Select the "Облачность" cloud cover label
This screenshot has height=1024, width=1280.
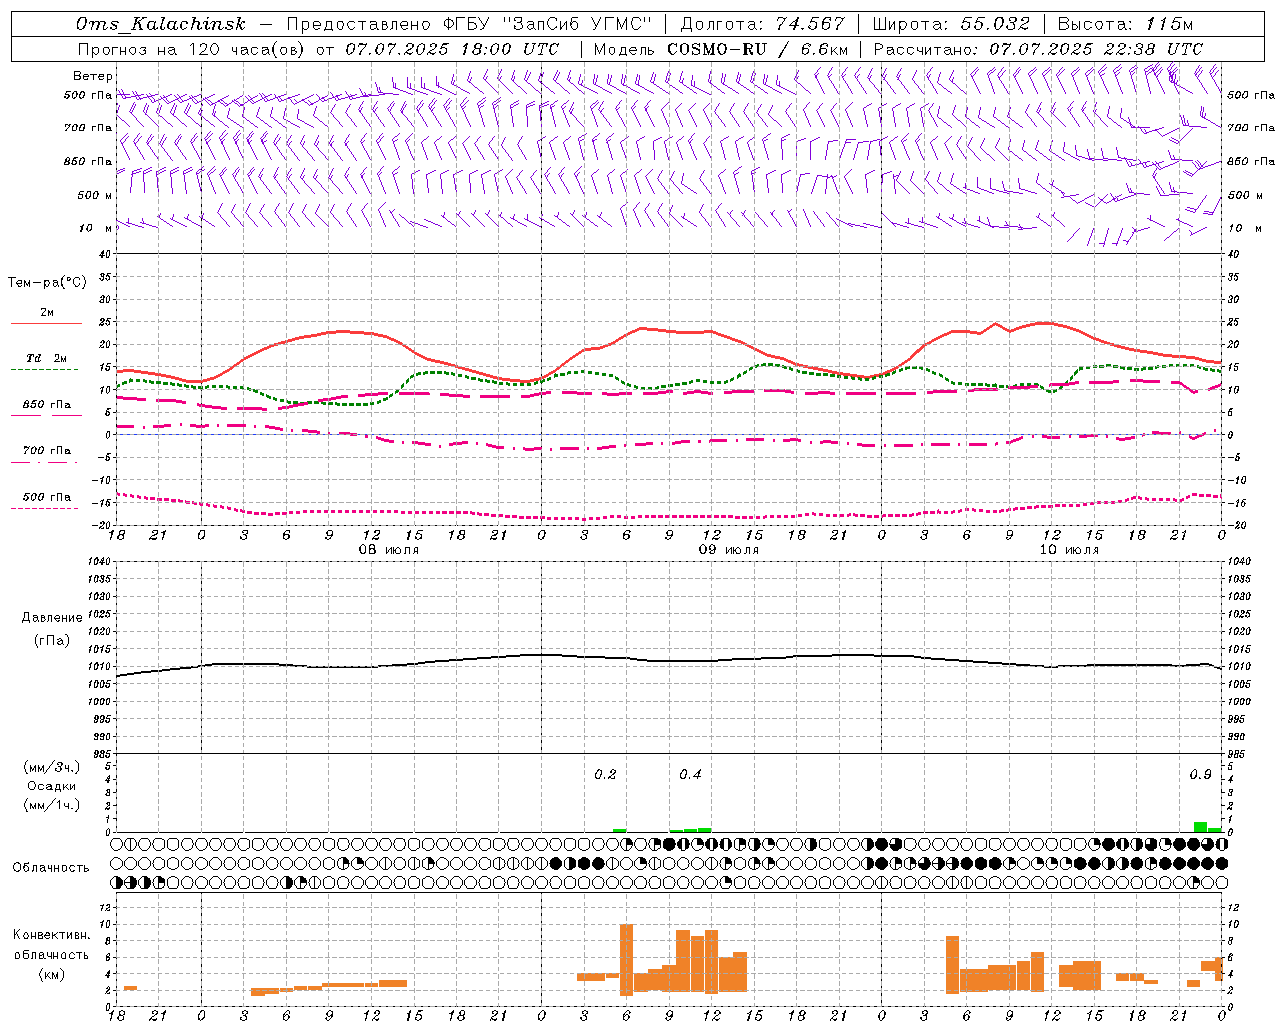click(51, 867)
